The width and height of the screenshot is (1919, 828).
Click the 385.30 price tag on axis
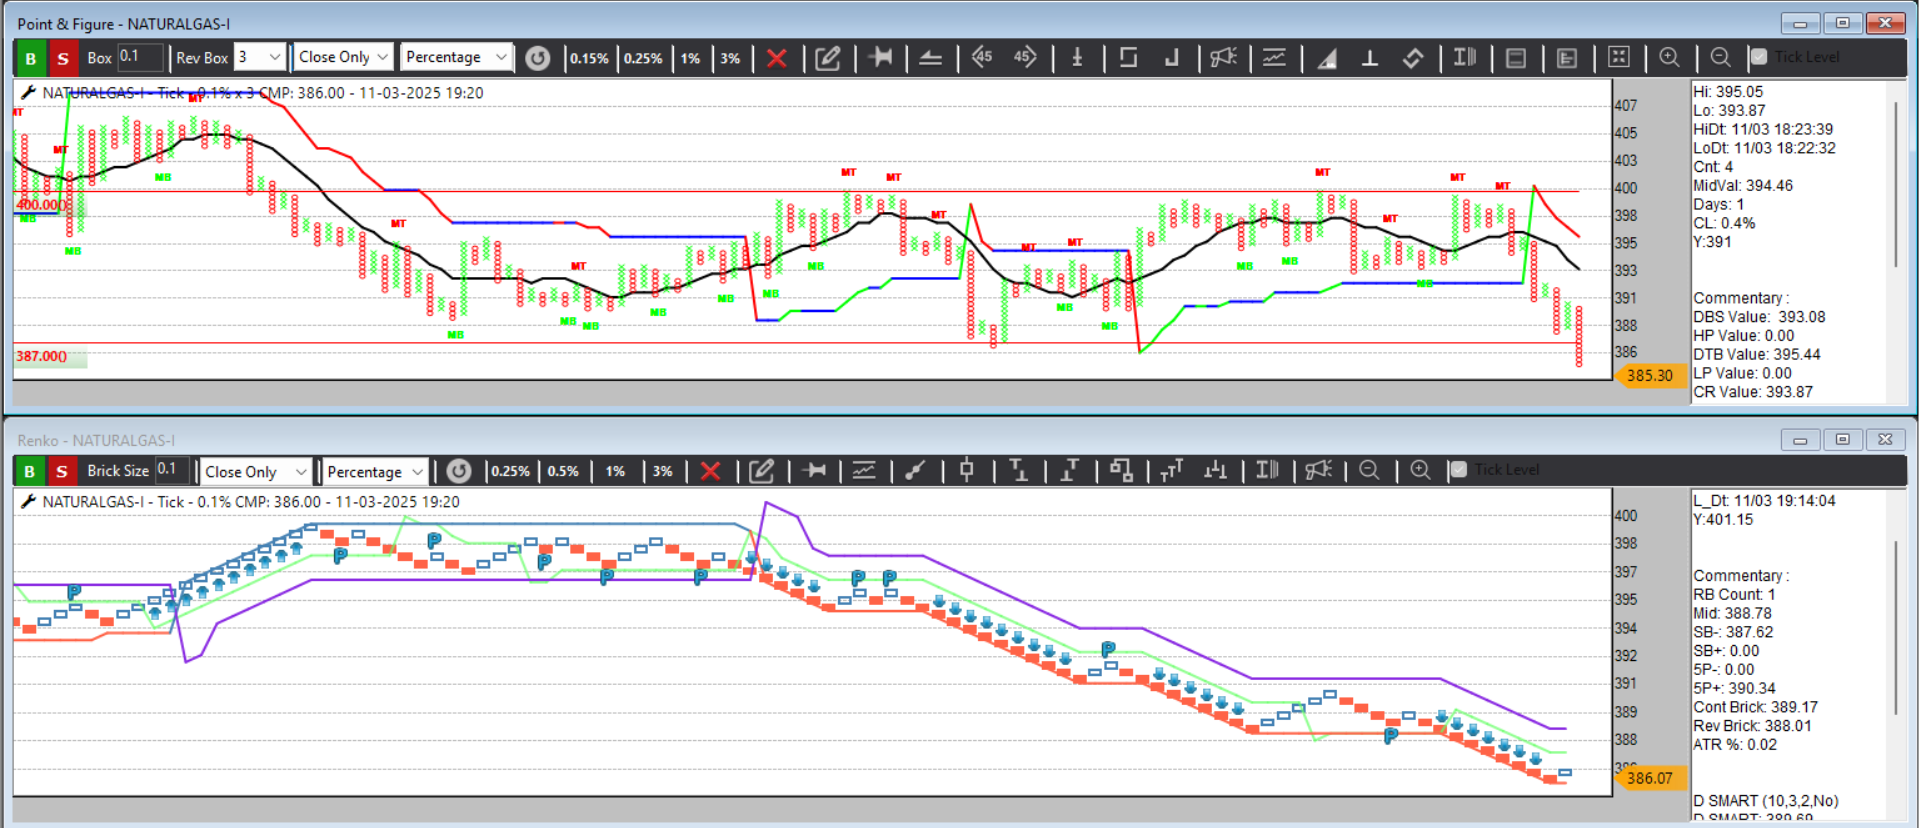click(x=1649, y=376)
